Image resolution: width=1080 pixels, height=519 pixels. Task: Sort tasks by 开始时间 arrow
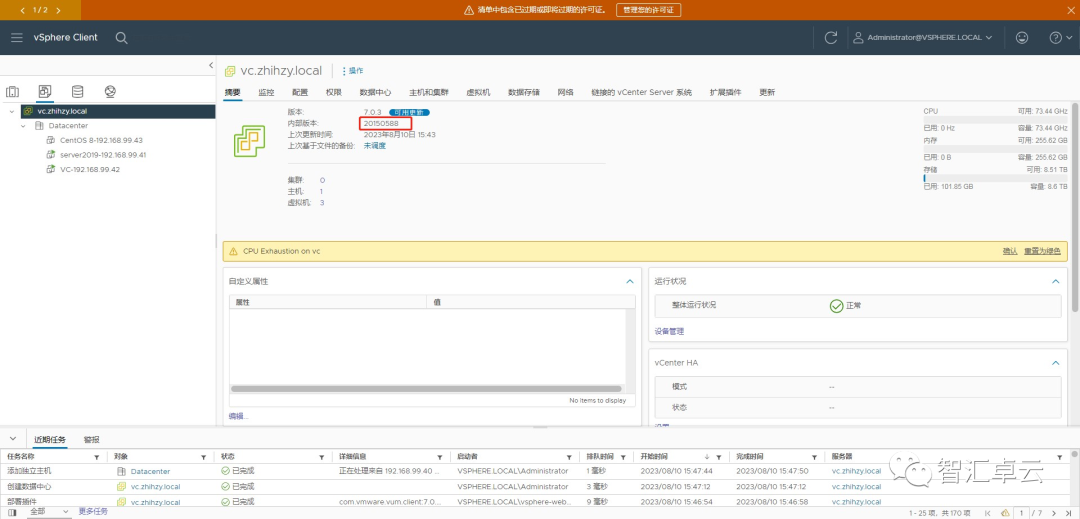tap(707, 457)
